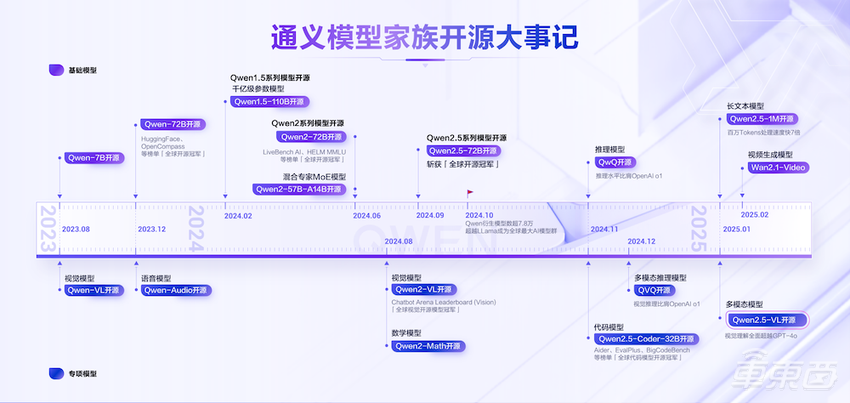Click the title 通义模型家族开源大事记
This screenshot has width=850, height=403.
click(x=425, y=37)
